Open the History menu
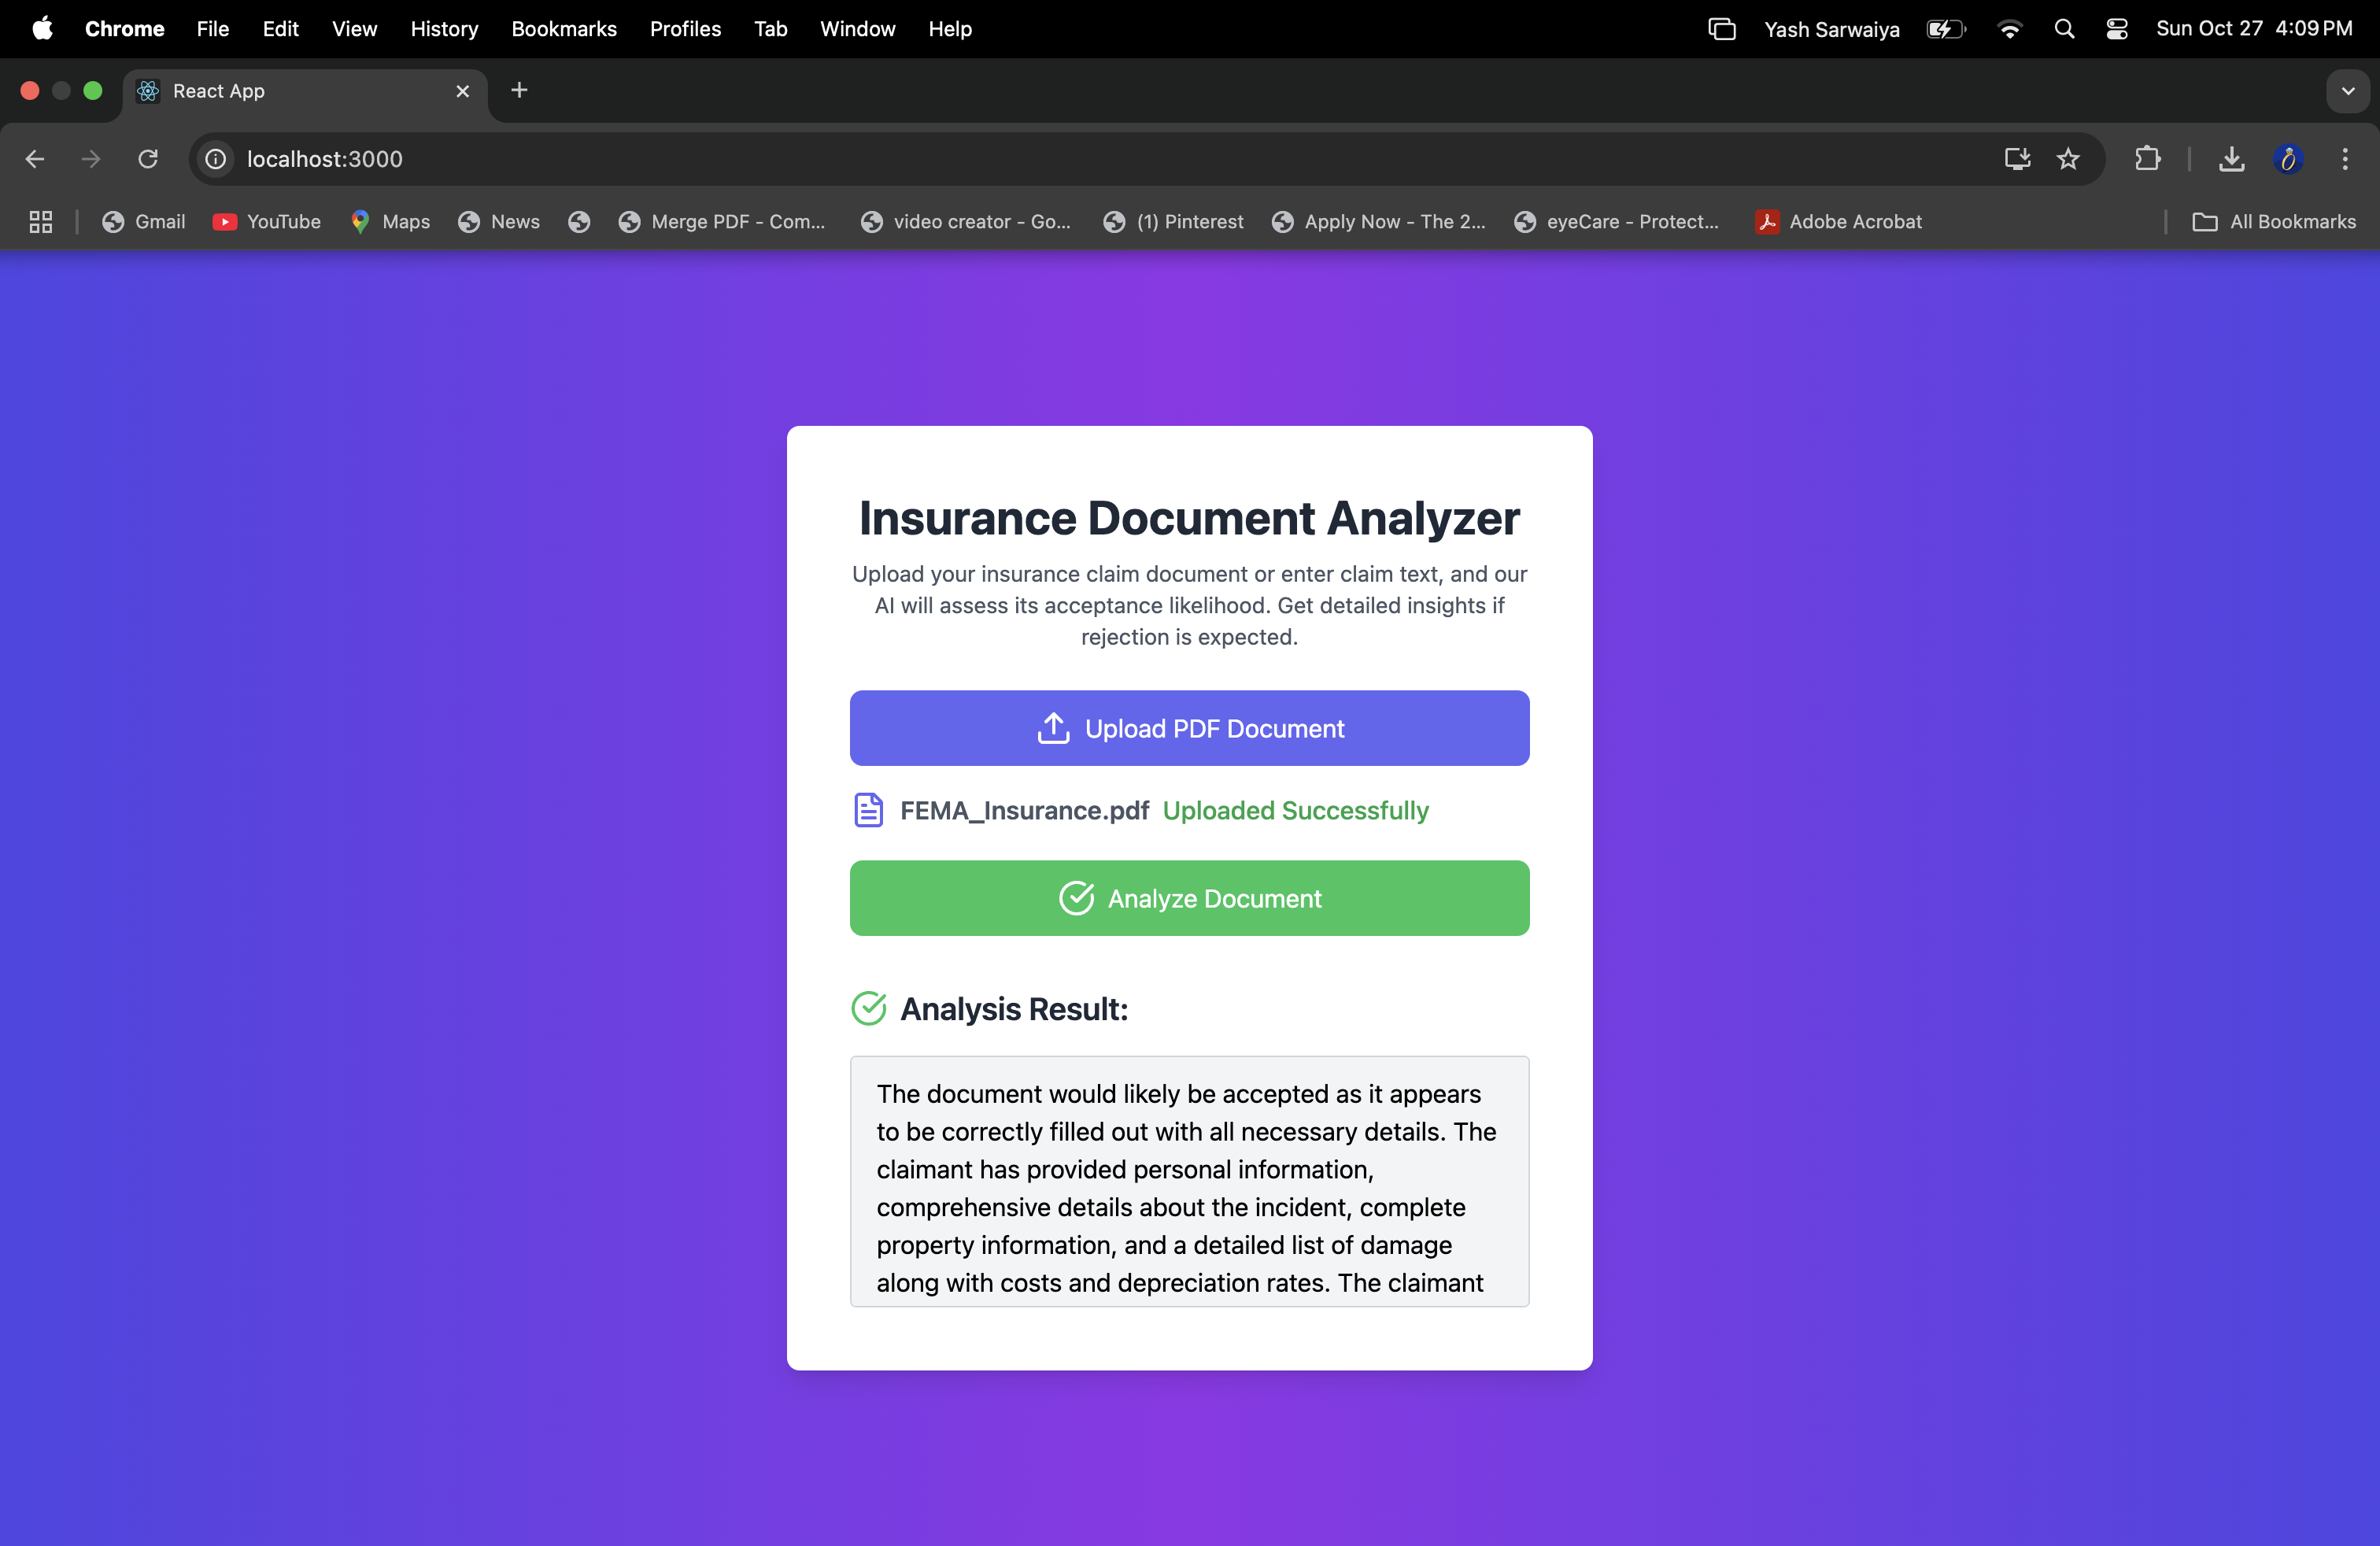Viewport: 2380px width, 1546px height. [444, 29]
